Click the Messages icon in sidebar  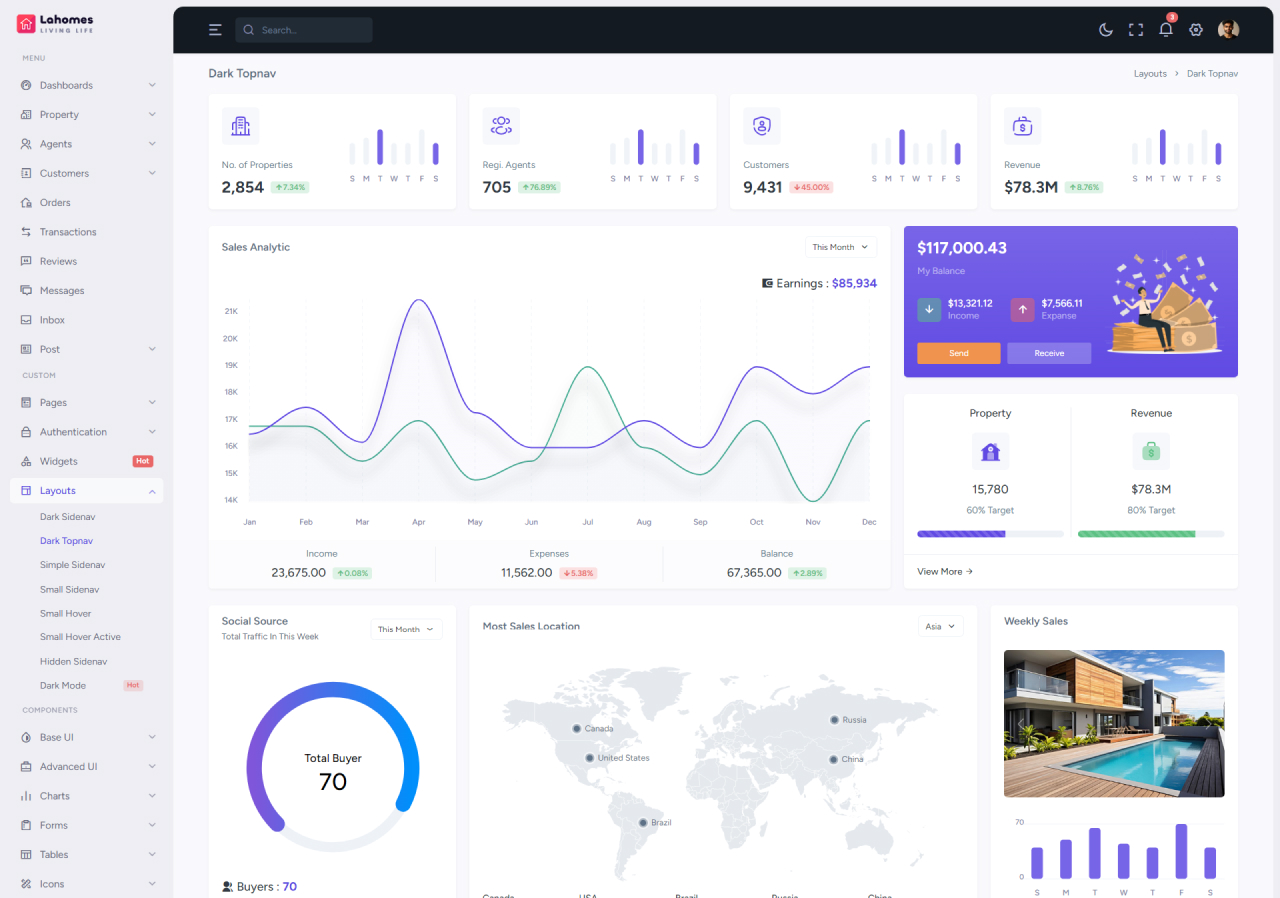coord(26,290)
